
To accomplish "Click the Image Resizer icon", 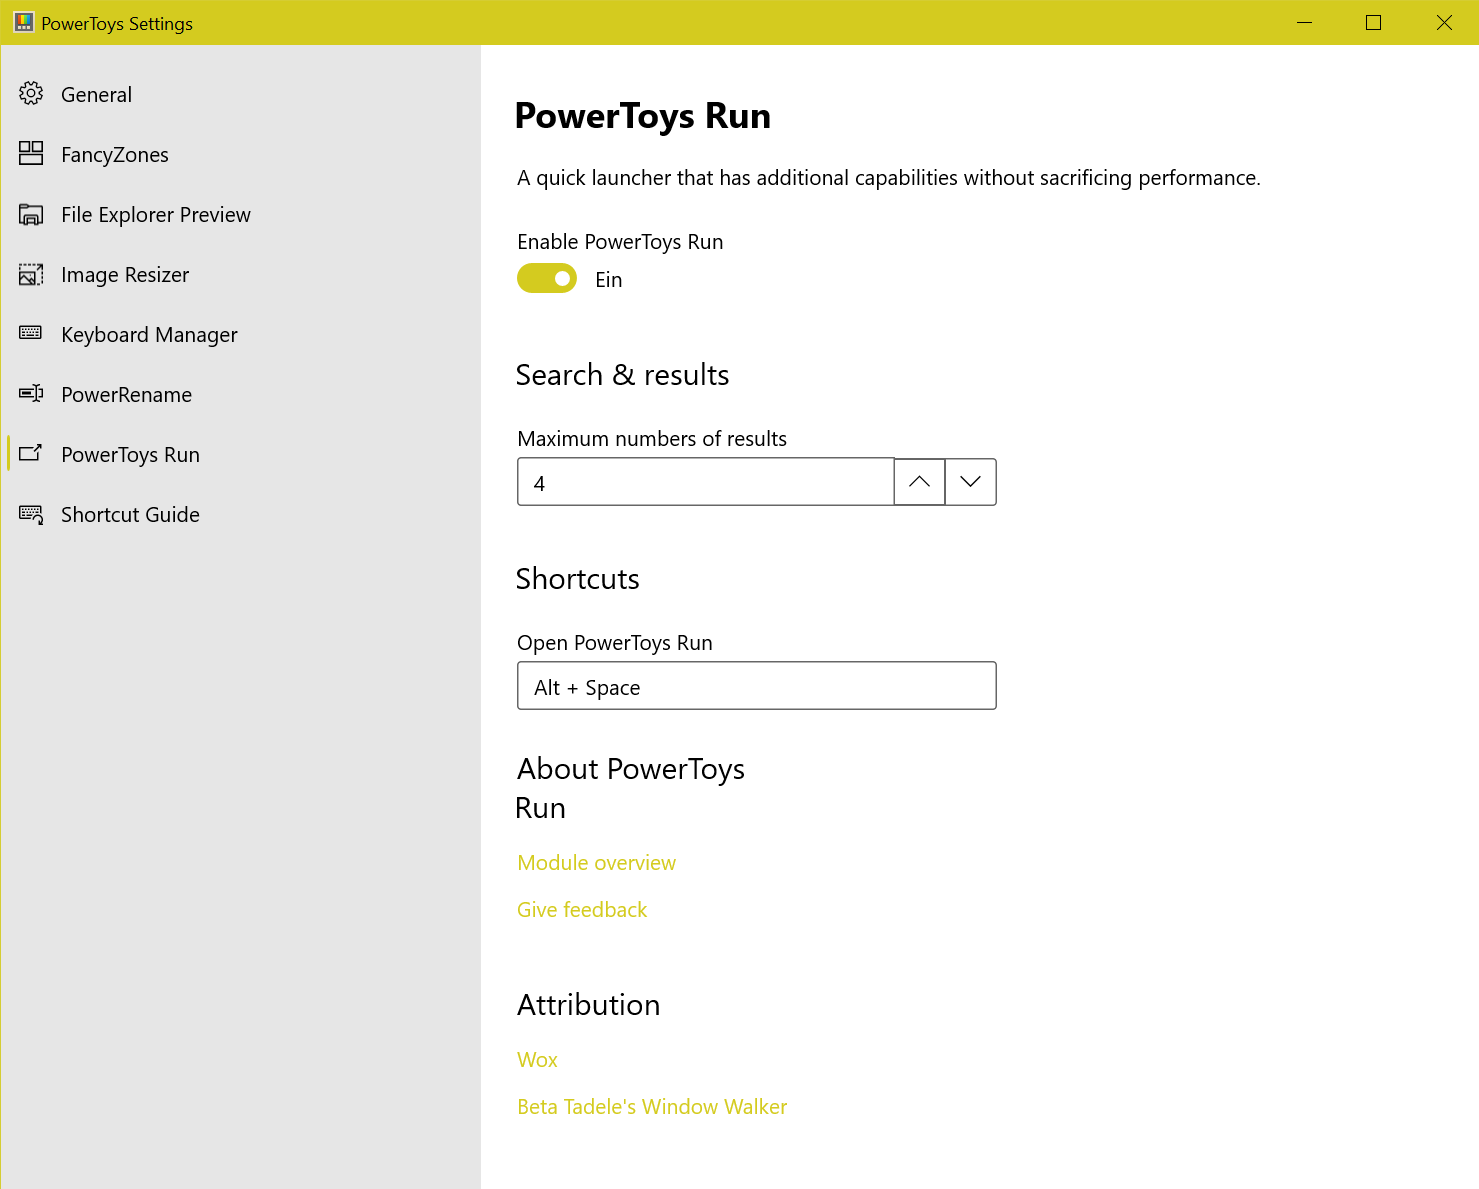I will [31, 274].
